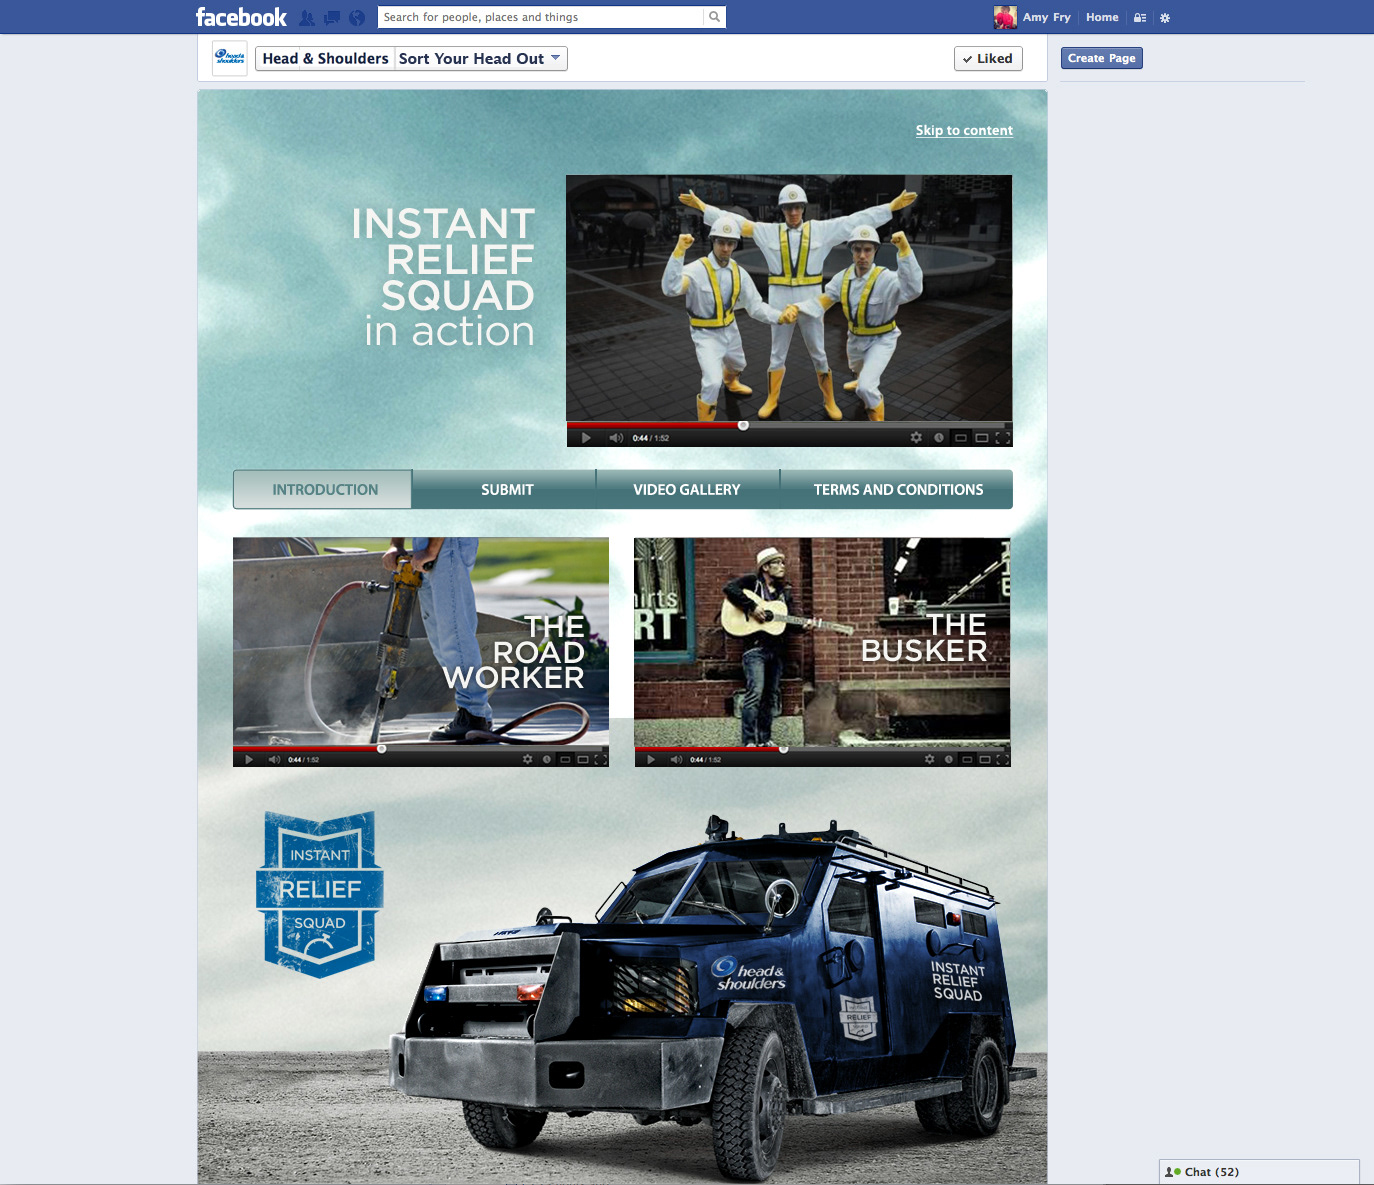
Task: Open the privacy shortcuts icon in the top bar
Action: 1140,17
